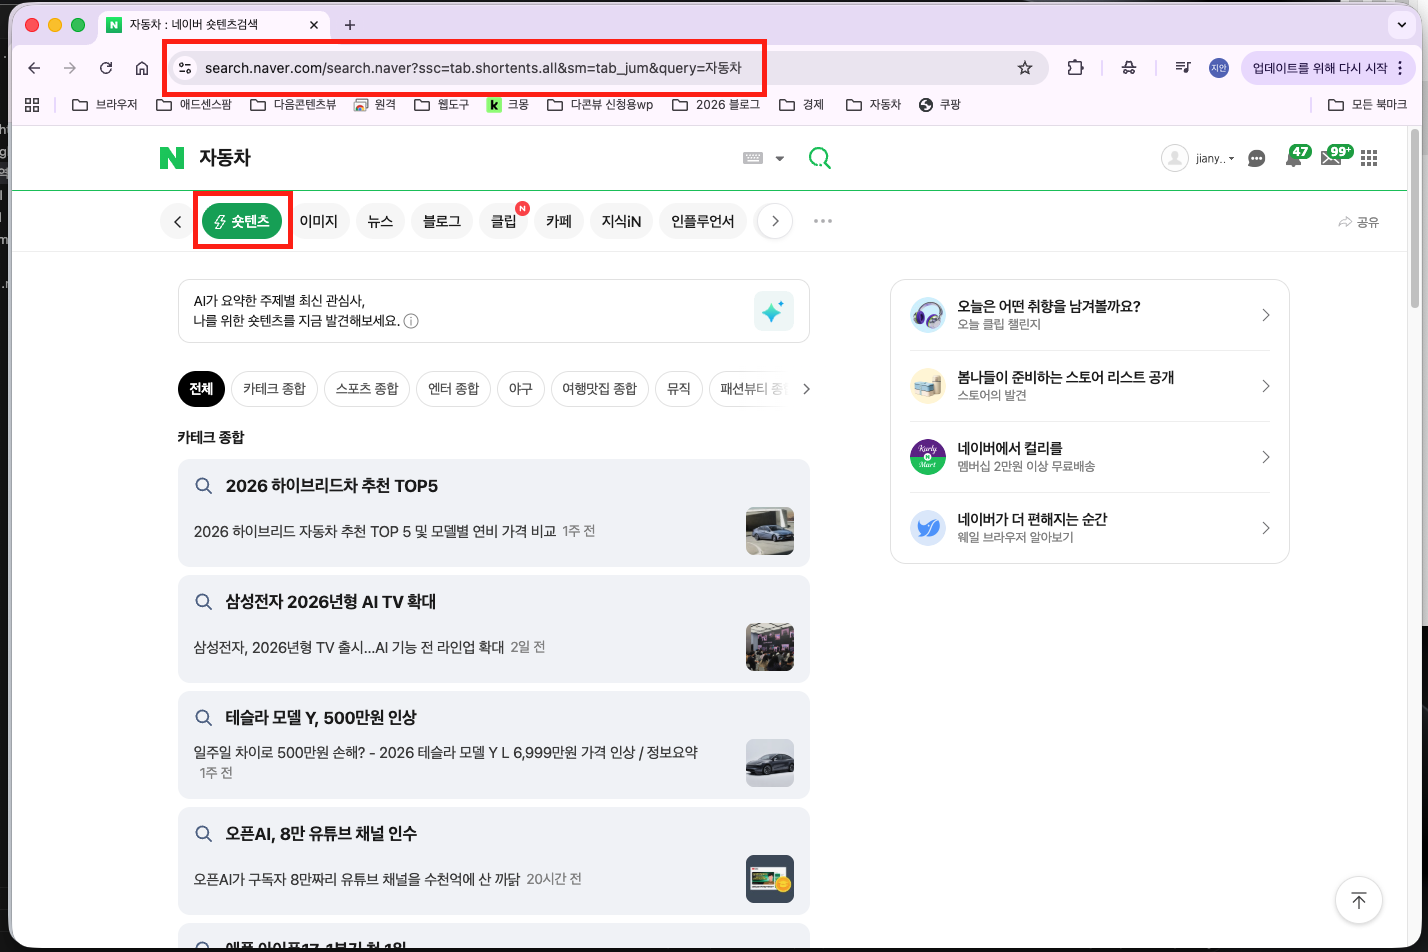Expand more search tabs with the right chevron
The image size is (1428, 952).
tap(774, 221)
